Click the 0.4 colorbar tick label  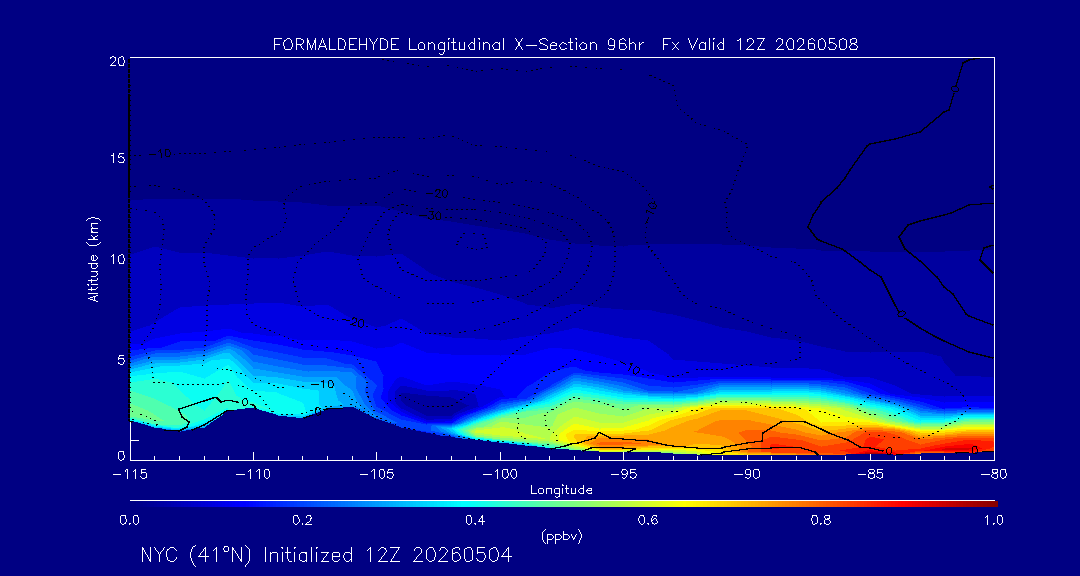tap(474, 520)
